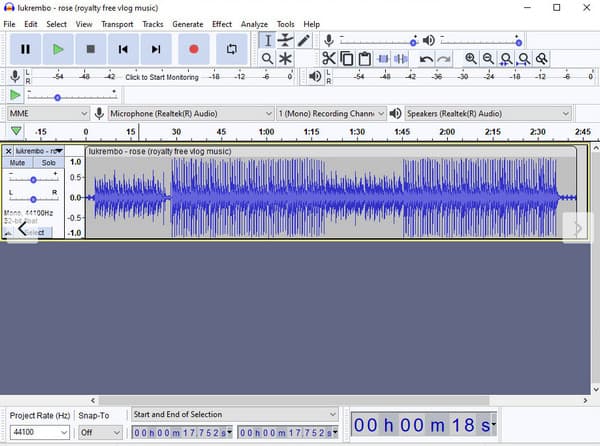This screenshot has height=446, width=600.
Task: Open the Mono Recording Channels dropdown
Action: pos(331,114)
